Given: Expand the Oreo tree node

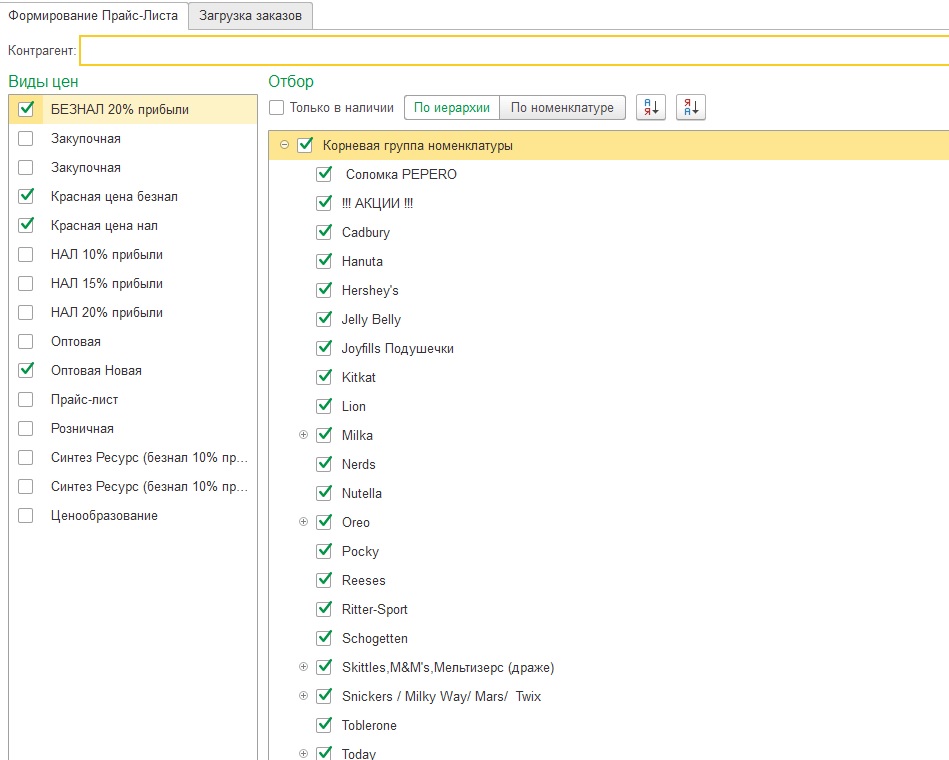Looking at the screenshot, I should point(304,522).
